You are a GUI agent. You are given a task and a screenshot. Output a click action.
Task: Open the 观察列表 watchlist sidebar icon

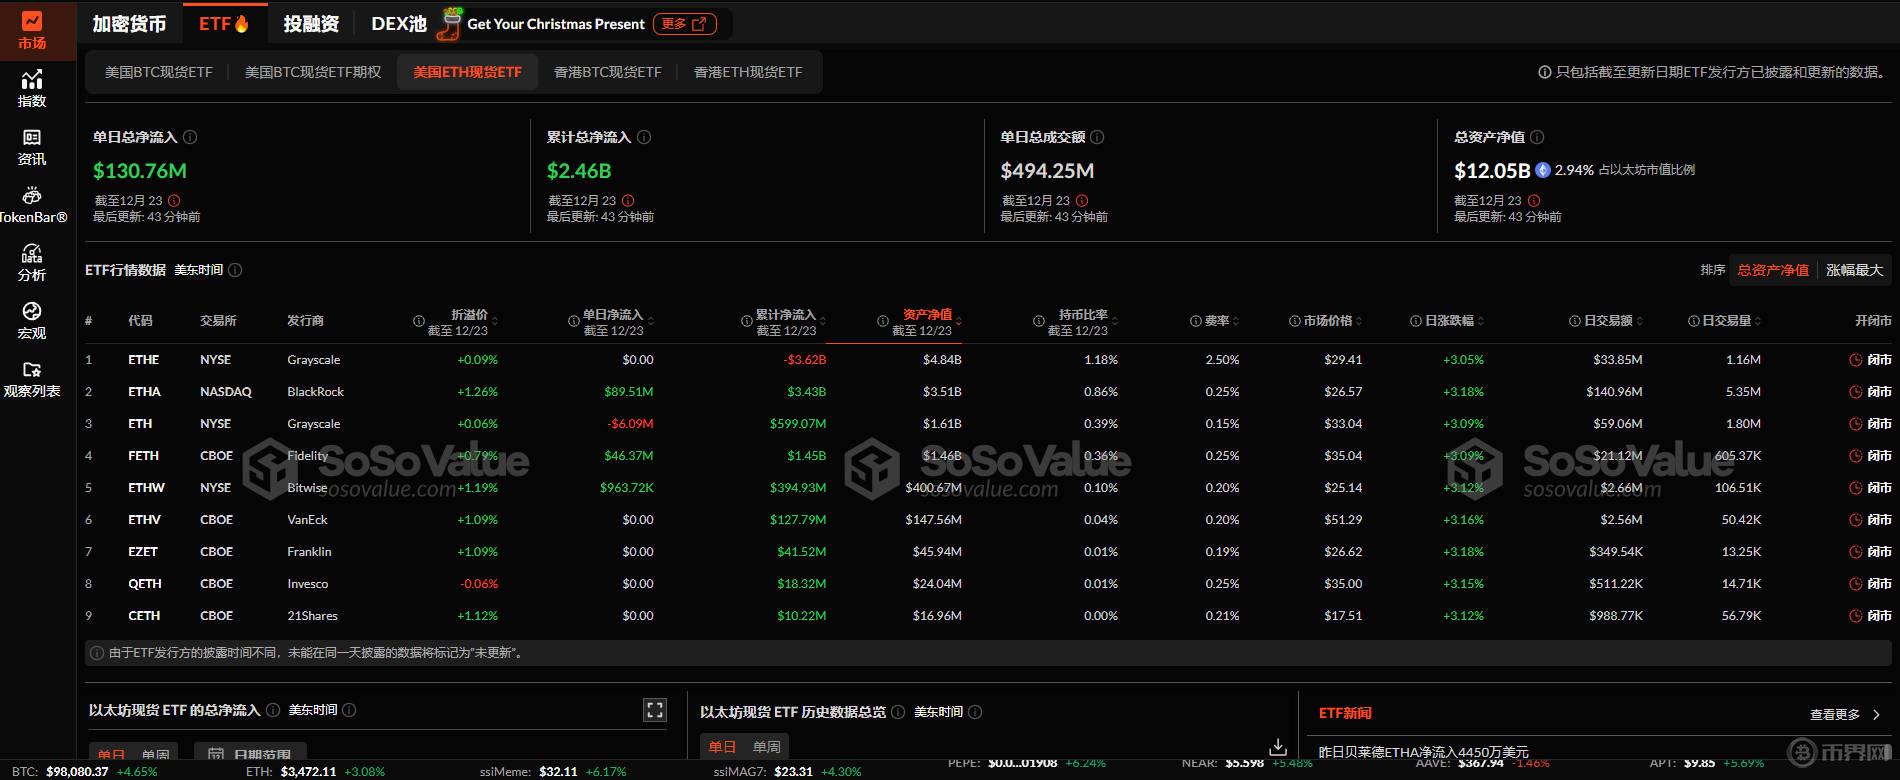32,378
